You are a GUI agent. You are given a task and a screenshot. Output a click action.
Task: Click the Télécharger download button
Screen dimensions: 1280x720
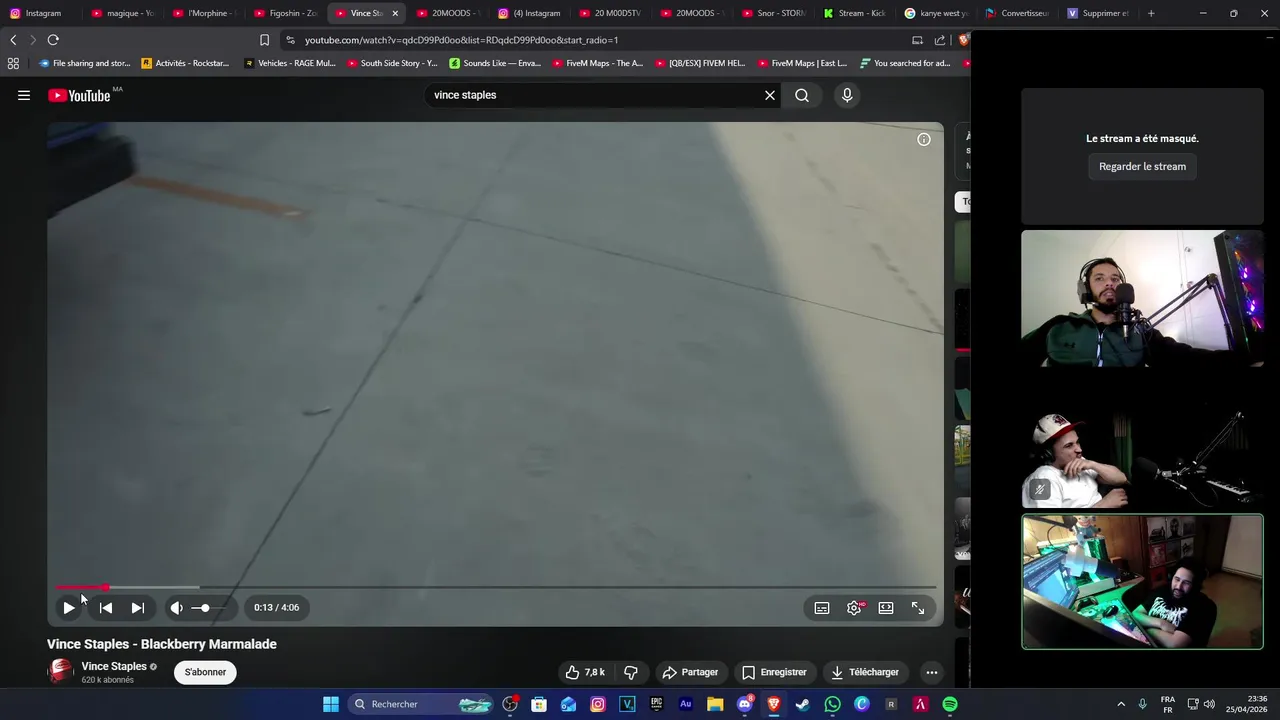coord(865,672)
